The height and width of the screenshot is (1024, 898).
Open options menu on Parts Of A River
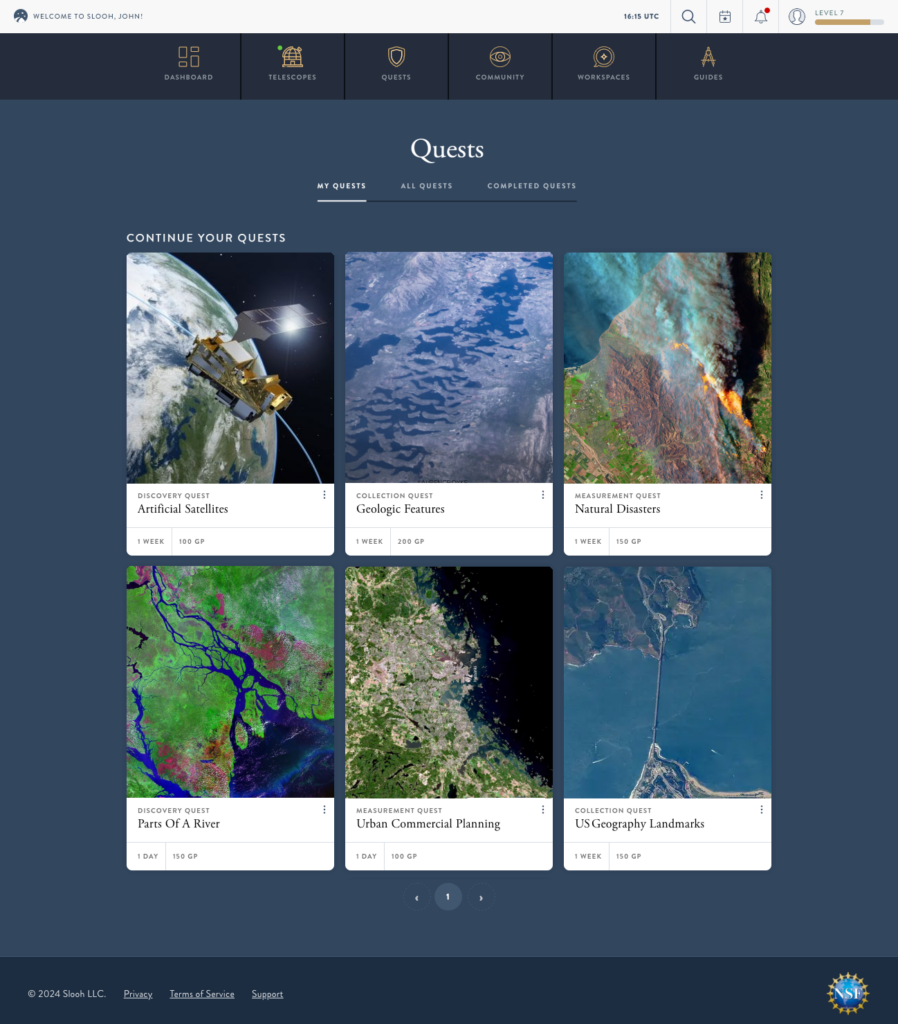(x=324, y=809)
